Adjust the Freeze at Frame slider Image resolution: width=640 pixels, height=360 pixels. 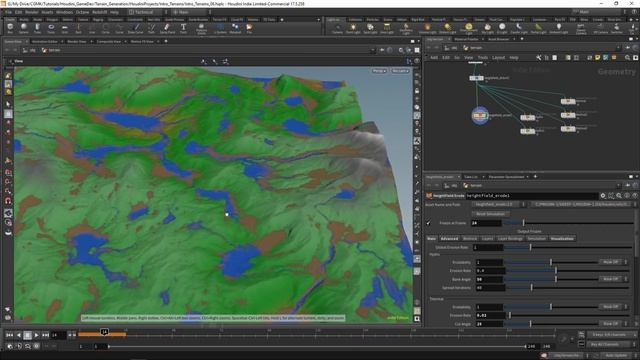[x=568, y=223]
